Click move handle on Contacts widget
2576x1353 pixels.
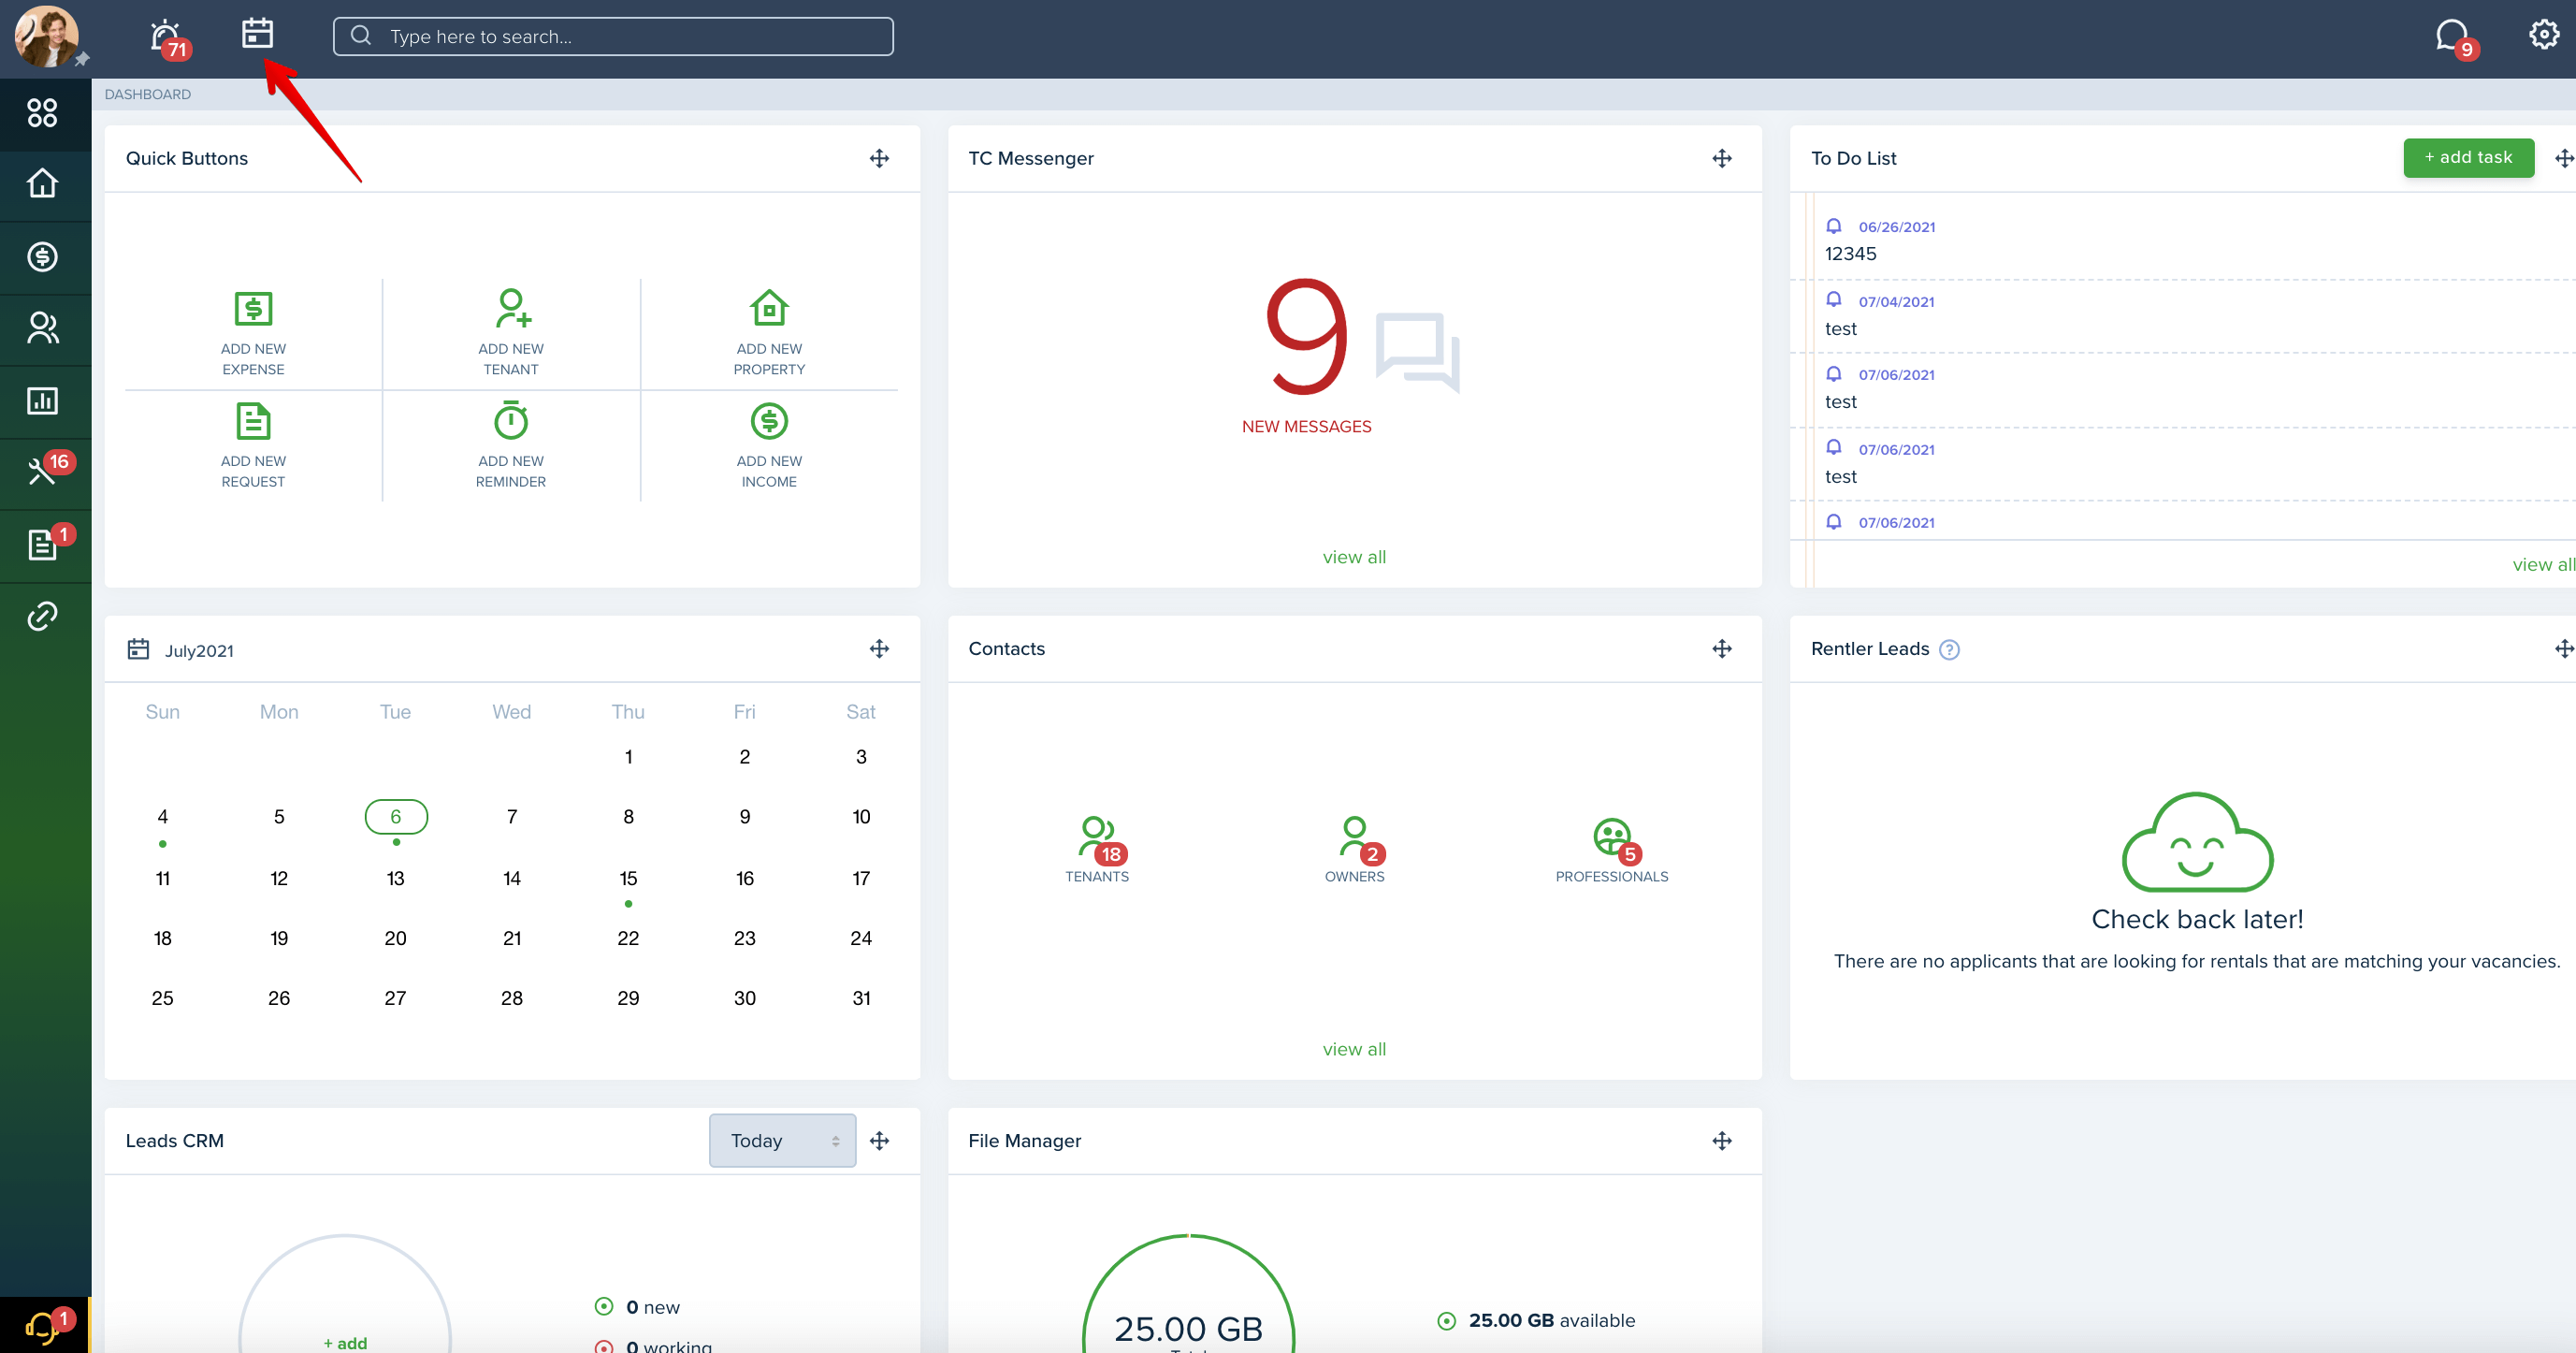(x=1722, y=649)
